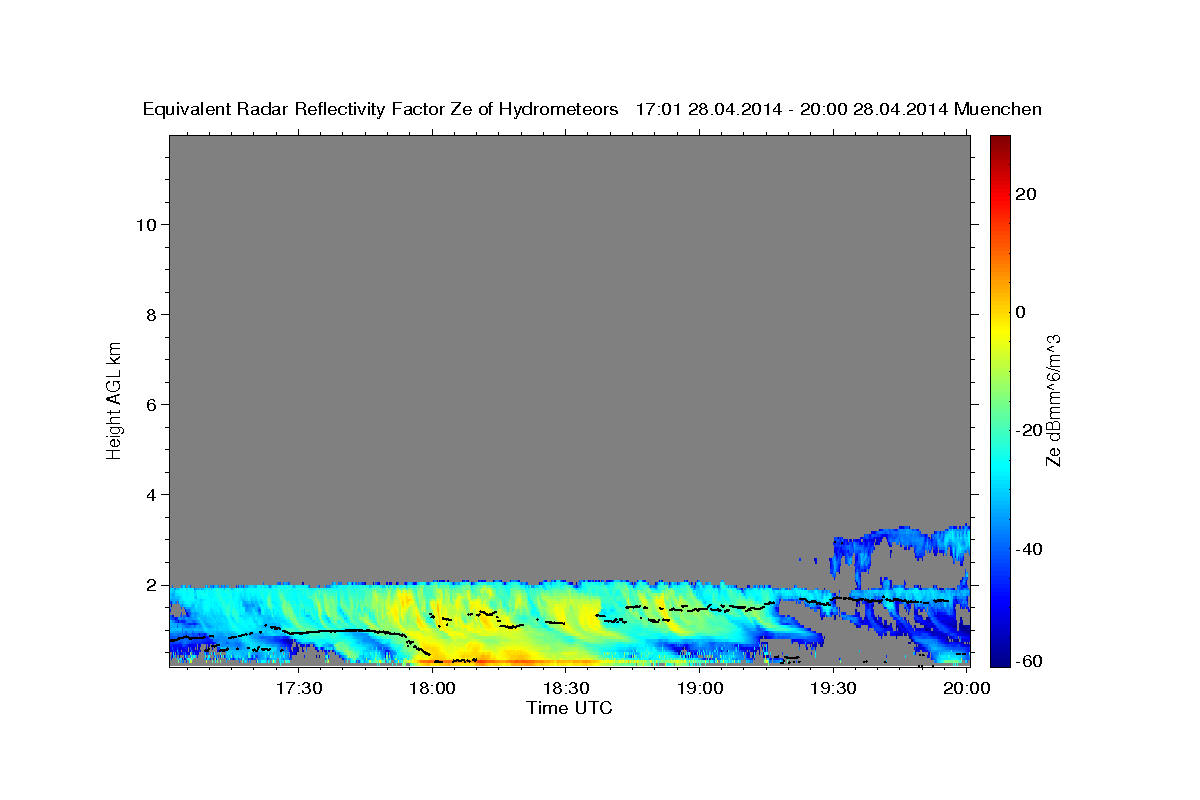The image size is (1200, 800).
Task: Click the blue cloud layer at 3 km after 19:30
Action: point(900,540)
